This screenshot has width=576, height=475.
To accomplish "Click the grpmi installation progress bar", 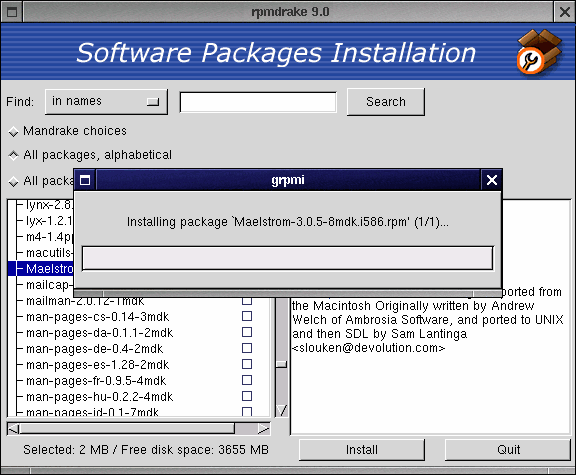I will pos(288,258).
